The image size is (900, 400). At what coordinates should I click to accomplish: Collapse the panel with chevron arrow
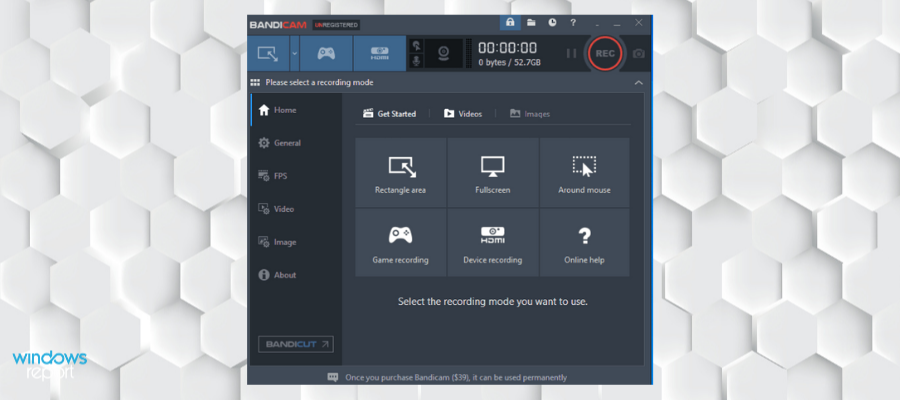[639, 83]
